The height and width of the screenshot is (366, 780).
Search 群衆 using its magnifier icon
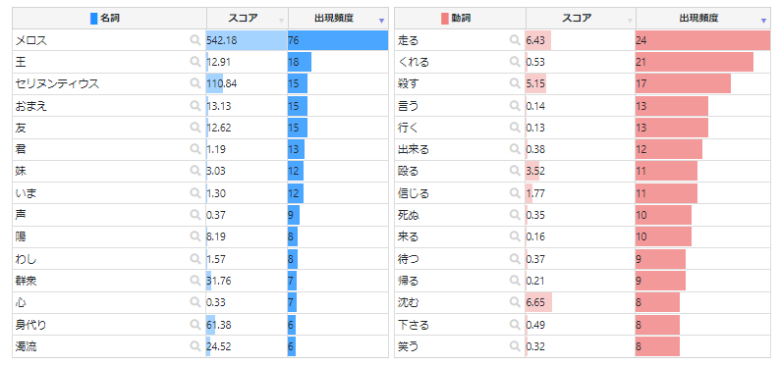coord(195,280)
